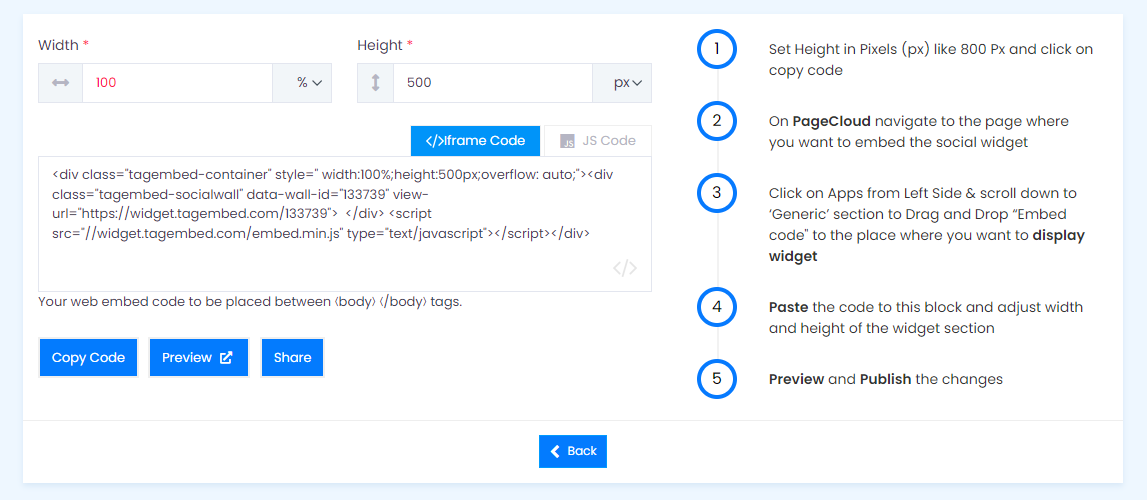Switch to the JS Code tab

click(x=598, y=141)
